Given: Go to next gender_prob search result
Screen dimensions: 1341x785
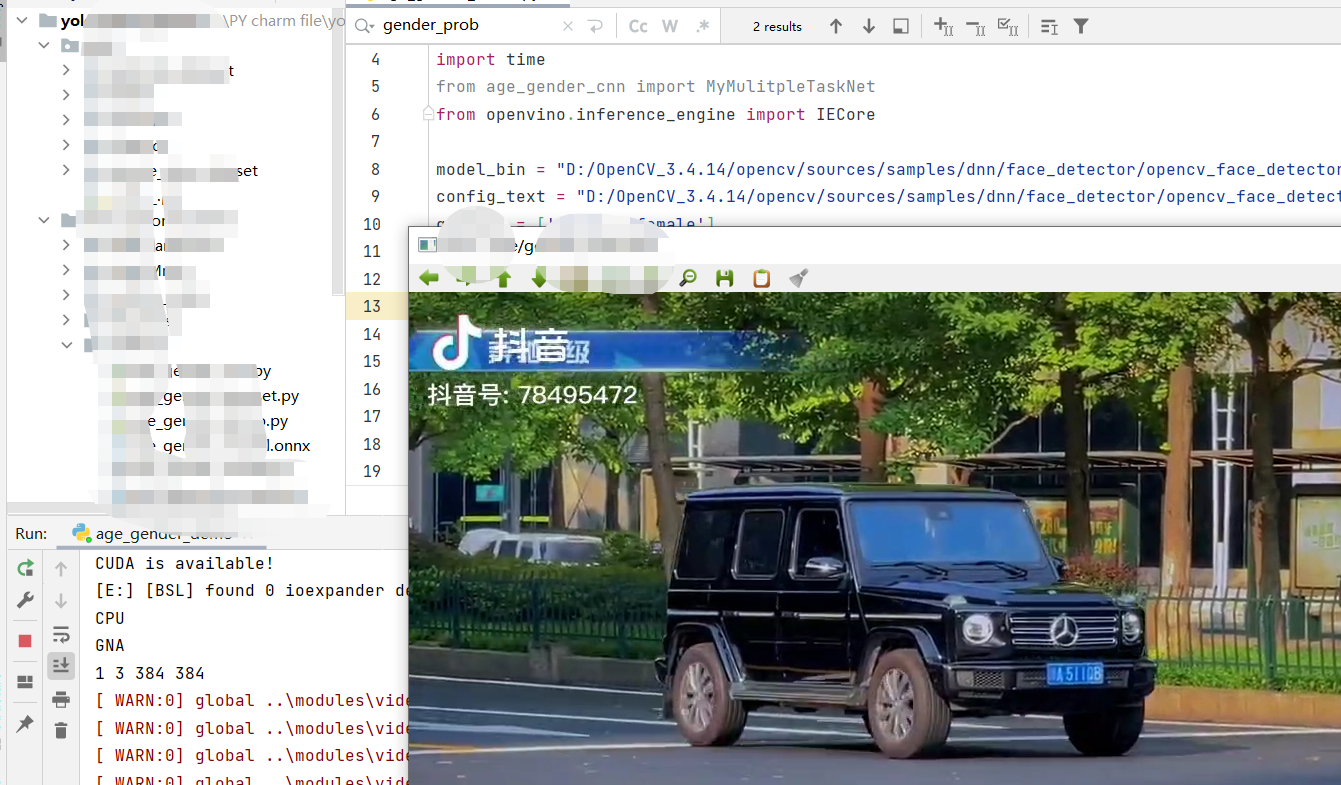Looking at the screenshot, I should coord(868,25).
